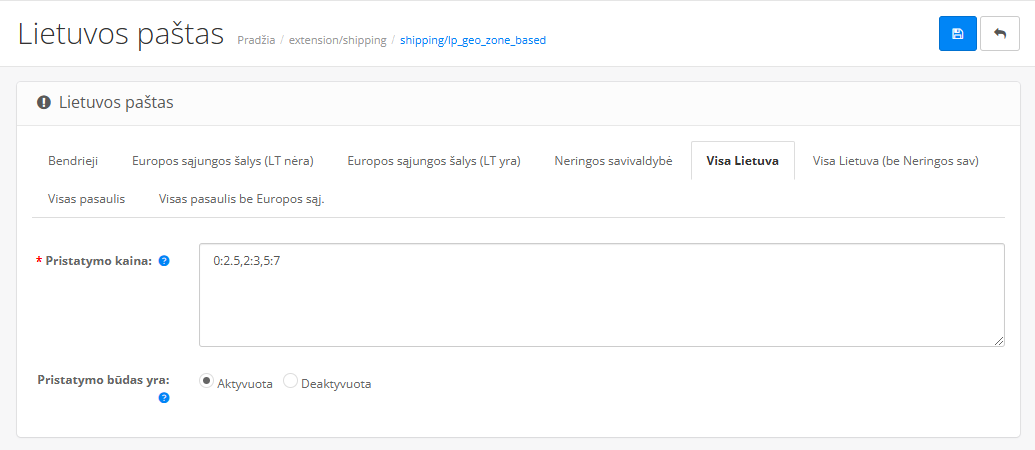
Task: Switch to Europos sąjungos šalys (LT nėra) tab
Action: click(x=223, y=161)
